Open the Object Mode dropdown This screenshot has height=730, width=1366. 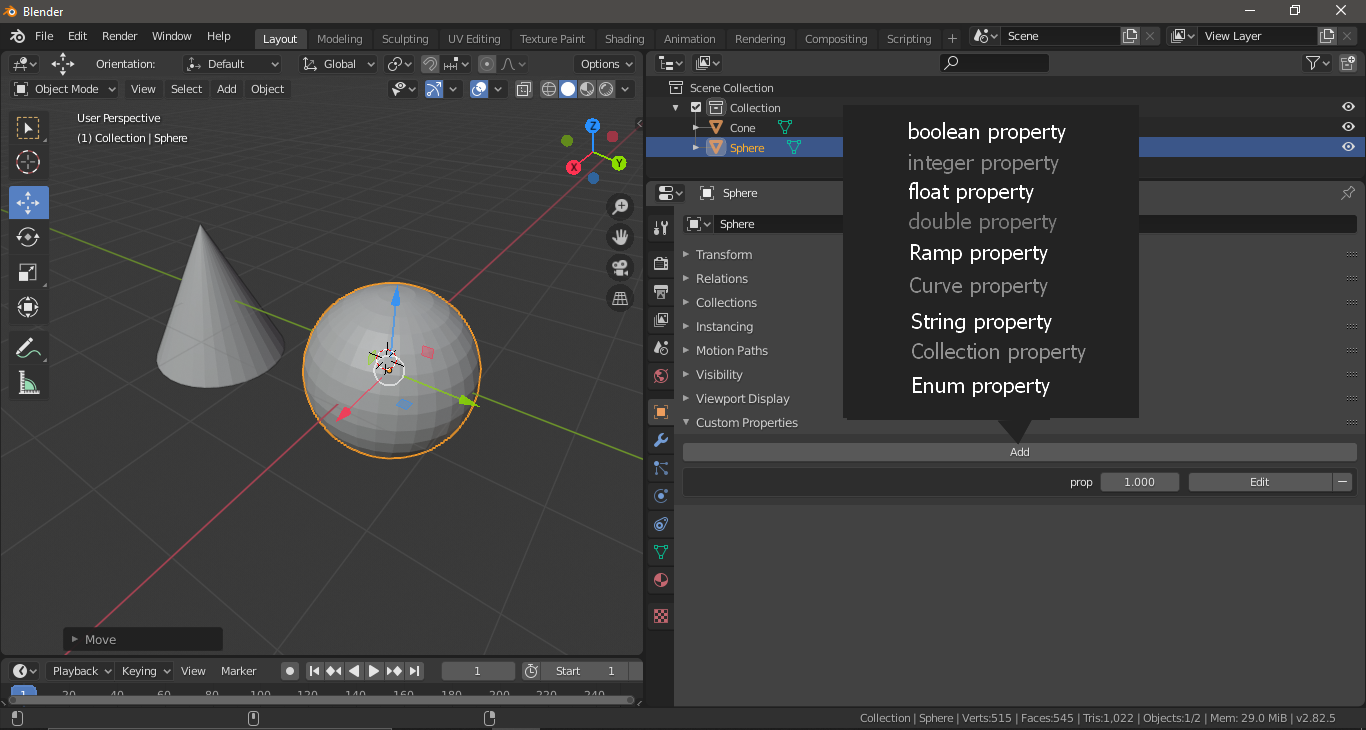point(65,89)
